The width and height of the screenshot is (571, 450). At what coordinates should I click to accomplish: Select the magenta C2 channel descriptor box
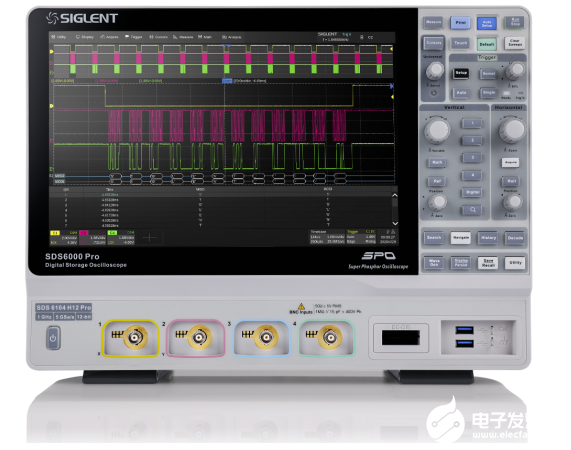click(92, 237)
